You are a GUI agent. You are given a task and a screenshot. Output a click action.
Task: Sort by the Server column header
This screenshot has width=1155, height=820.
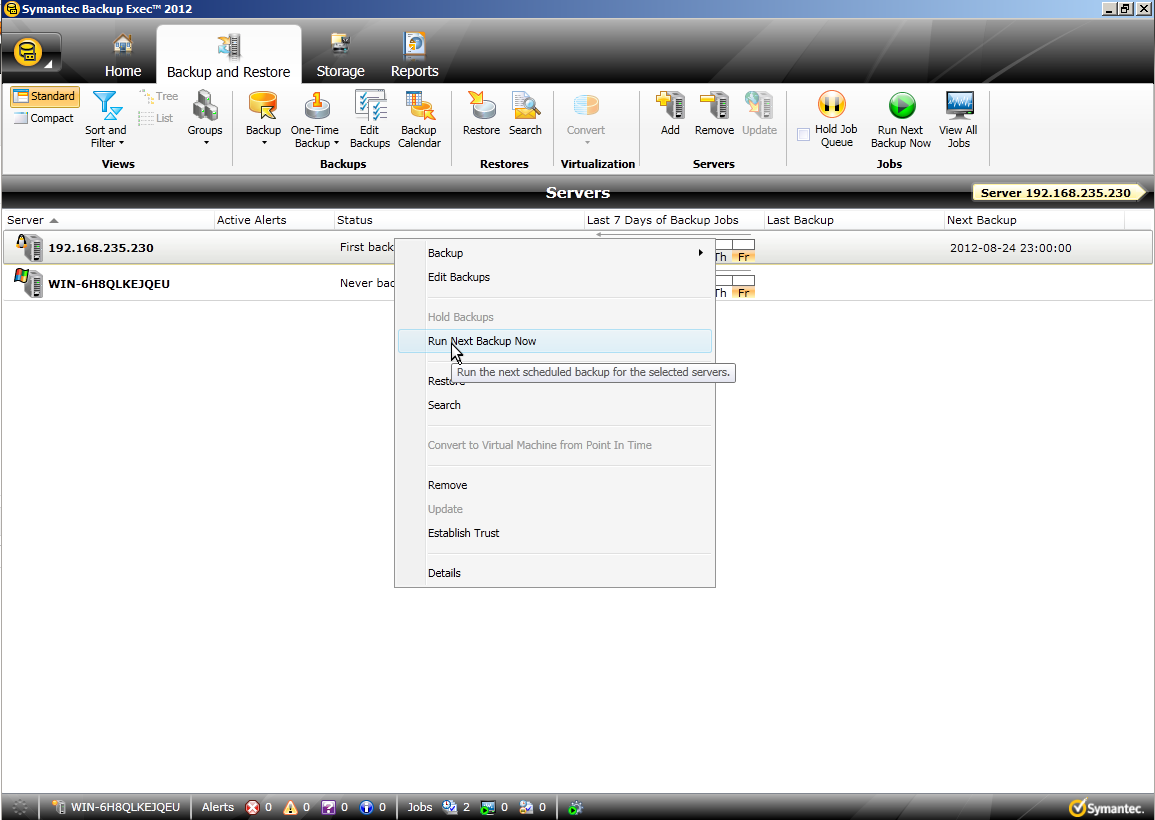click(26, 220)
